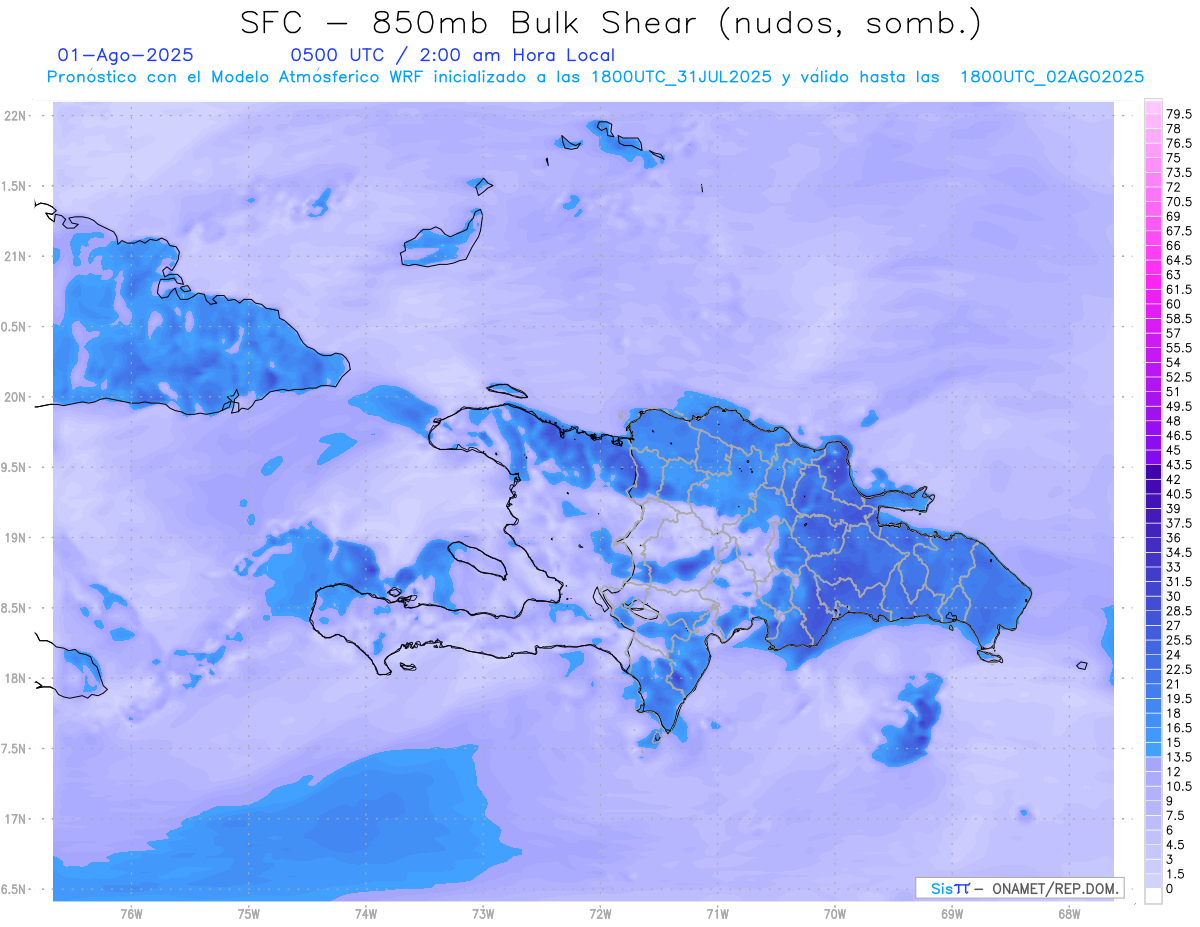This screenshot has width=1200, height=927.
Task: Click the '37.5' value on the colorbar
Action: pos(1179,523)
